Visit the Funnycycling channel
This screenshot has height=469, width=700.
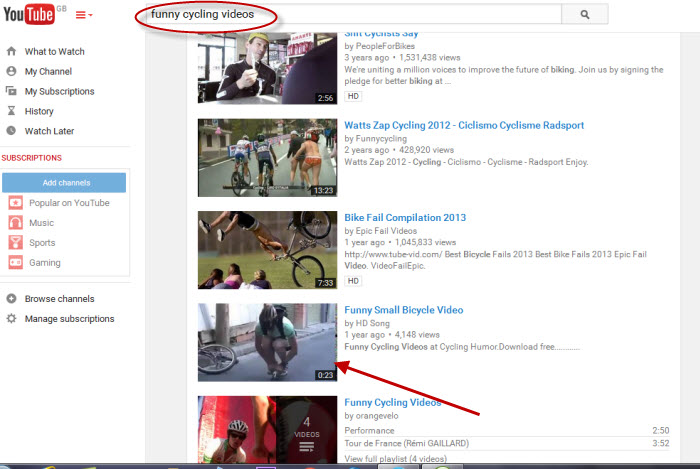click(x=381, y=139)
